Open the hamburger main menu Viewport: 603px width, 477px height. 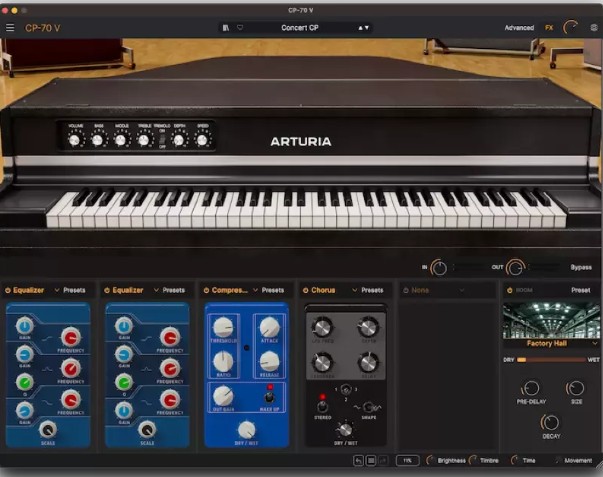[x=10, y=28]
